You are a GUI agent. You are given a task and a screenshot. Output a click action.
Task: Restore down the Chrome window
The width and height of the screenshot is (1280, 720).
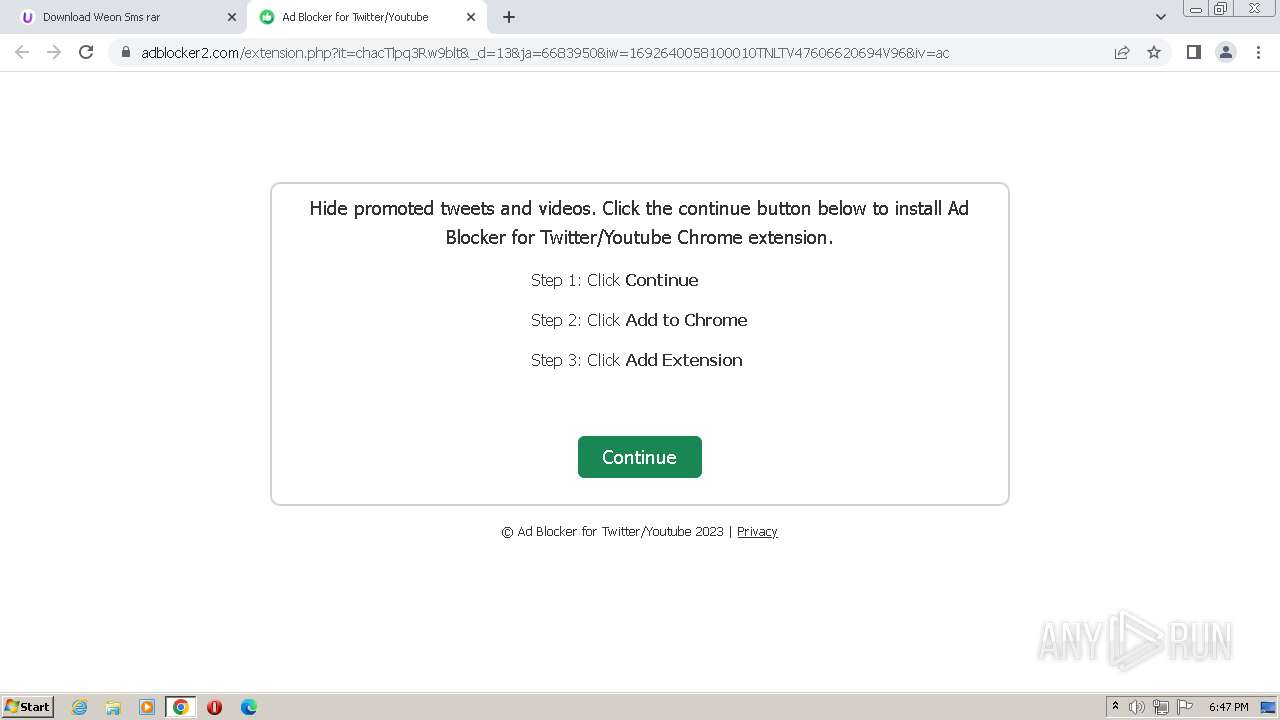(1221, 9)
